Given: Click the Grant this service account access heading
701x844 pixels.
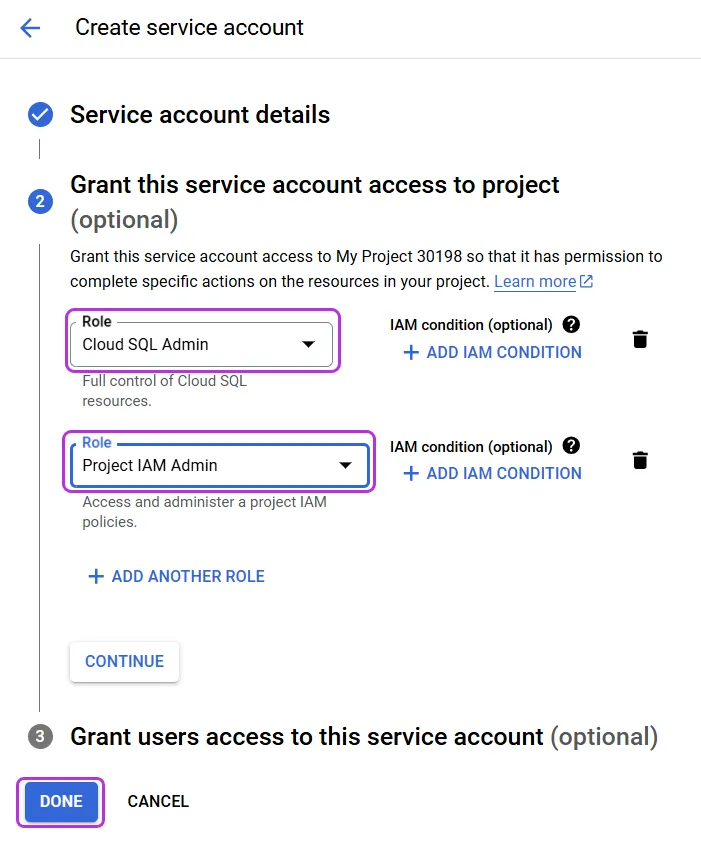Looking at the screenshot, I should point(315,202).
